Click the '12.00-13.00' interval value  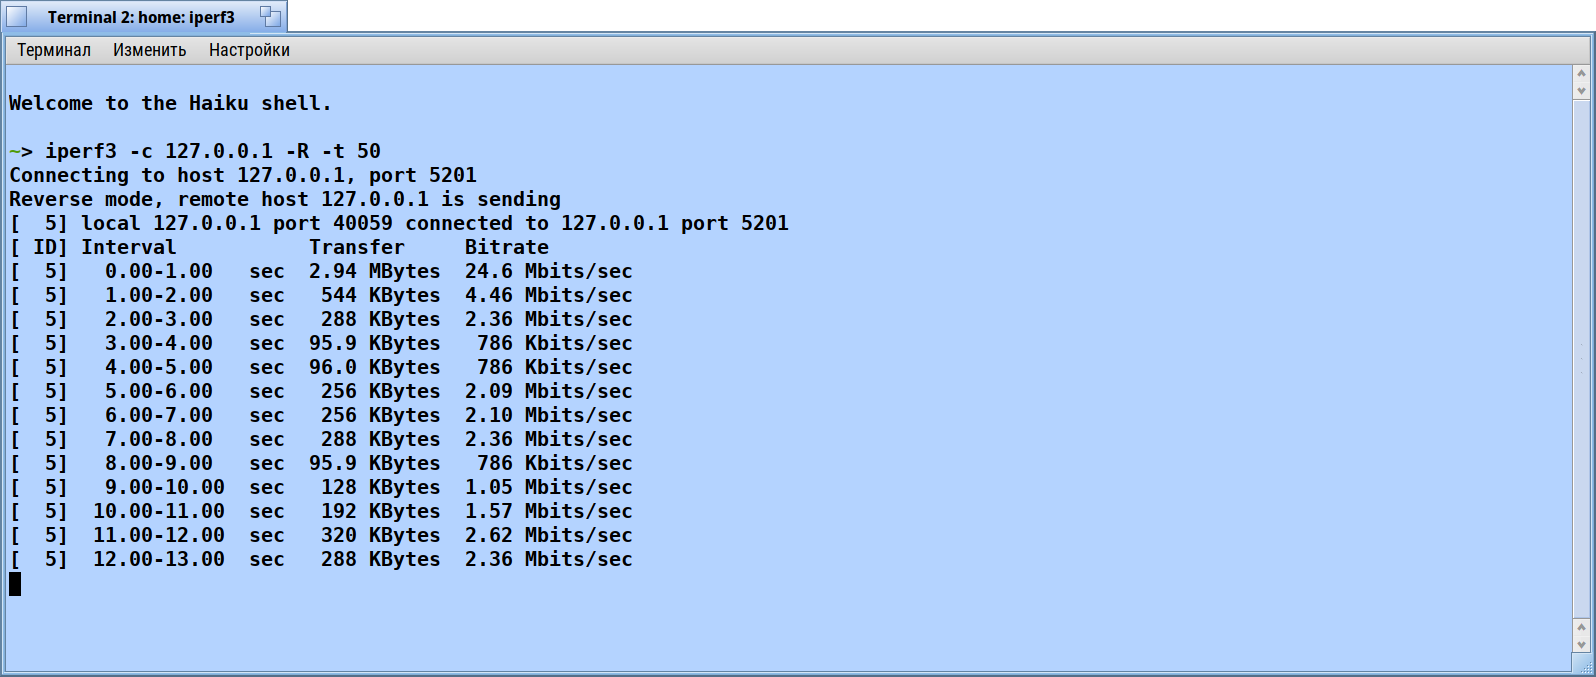[x=159, y=559]
